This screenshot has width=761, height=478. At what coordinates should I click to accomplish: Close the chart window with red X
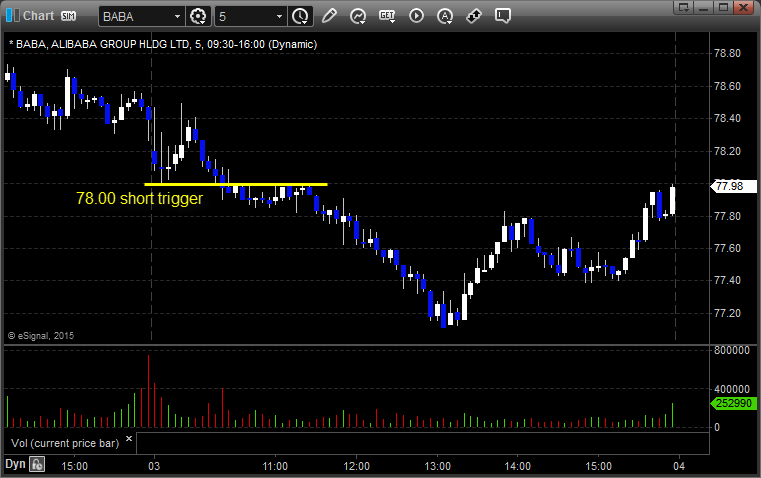[x=743, y=7]
